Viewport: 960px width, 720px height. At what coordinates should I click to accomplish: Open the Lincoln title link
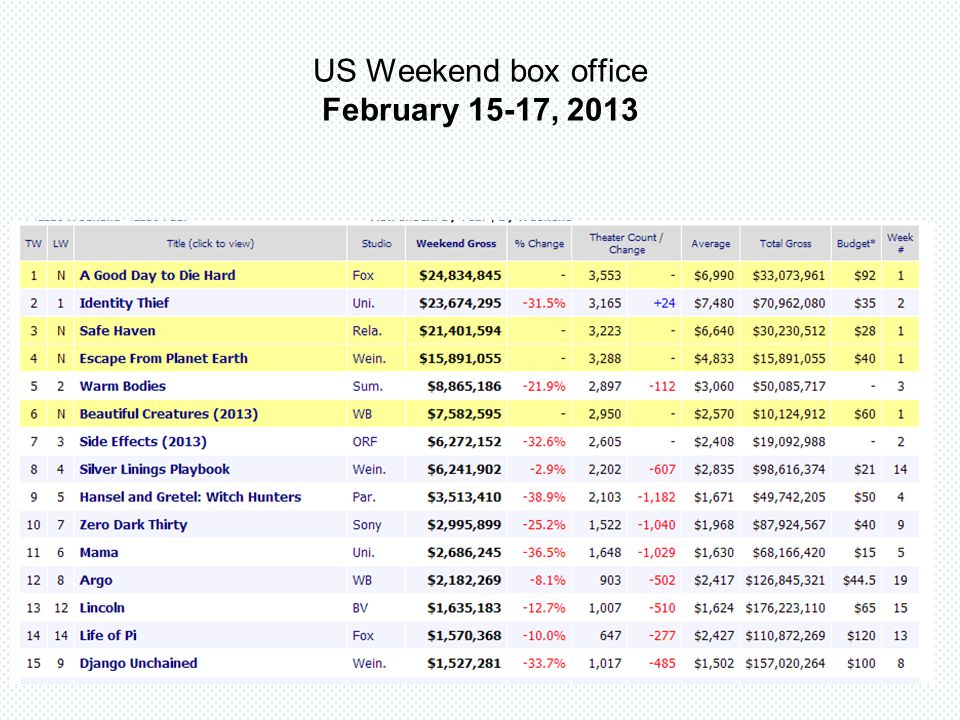(102, 608)
